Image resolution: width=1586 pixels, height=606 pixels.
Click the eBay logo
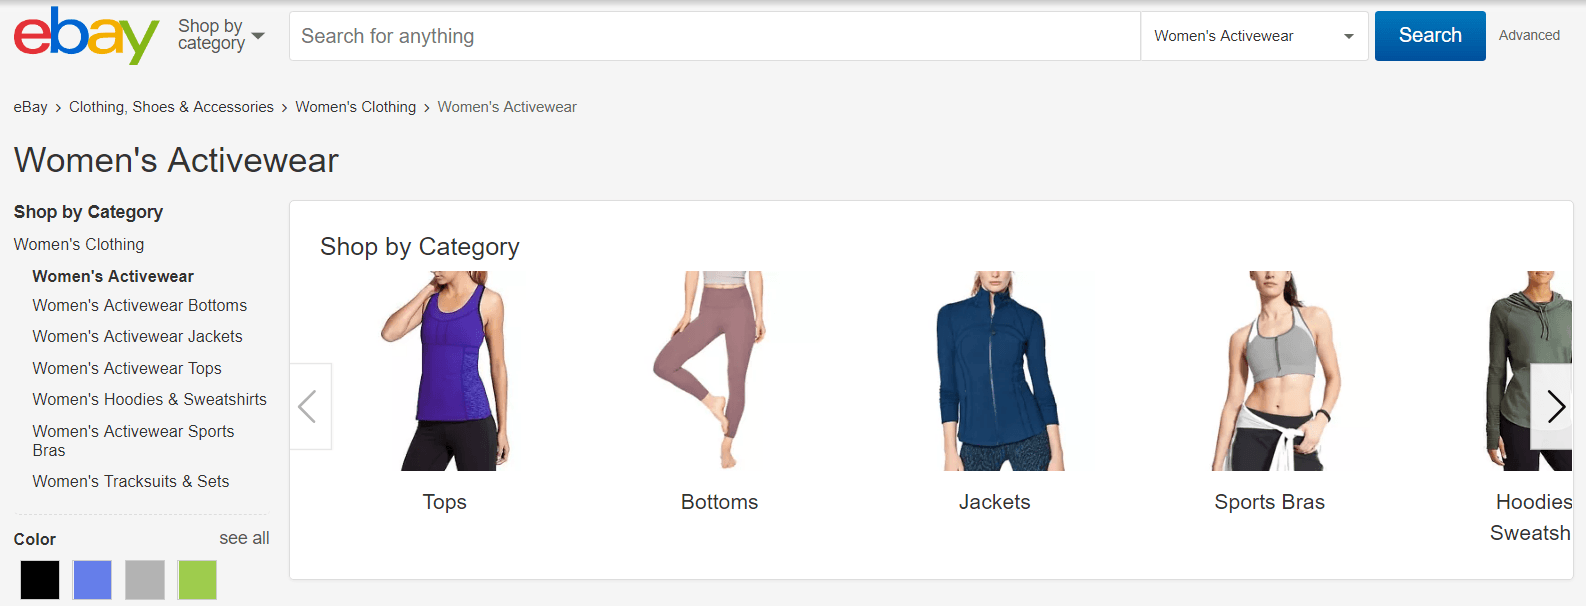tap(86, 36)
